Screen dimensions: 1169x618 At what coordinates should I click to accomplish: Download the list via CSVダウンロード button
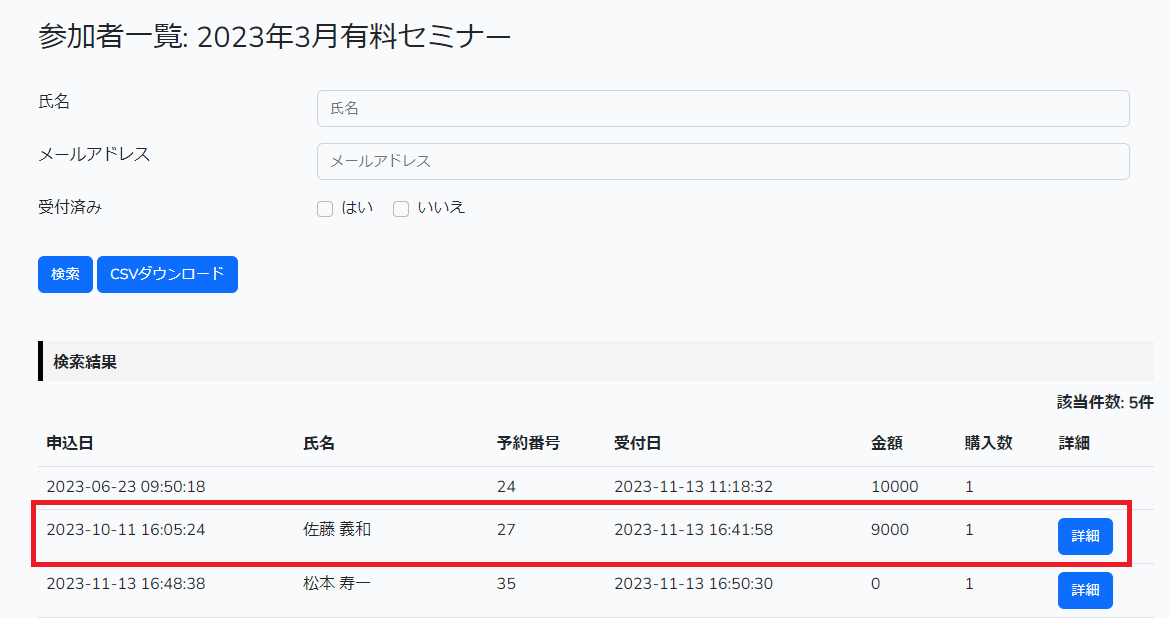[x=167, y=274]
